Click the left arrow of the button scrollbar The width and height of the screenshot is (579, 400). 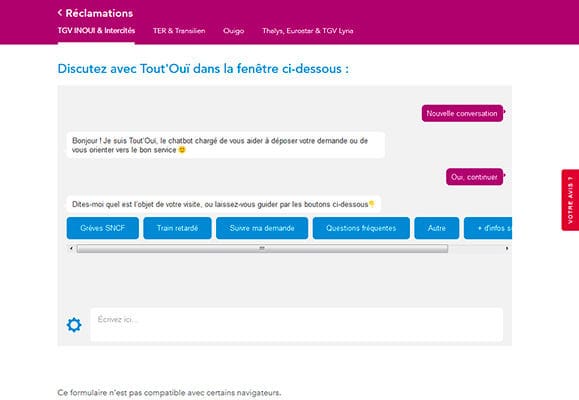(71, 249)
